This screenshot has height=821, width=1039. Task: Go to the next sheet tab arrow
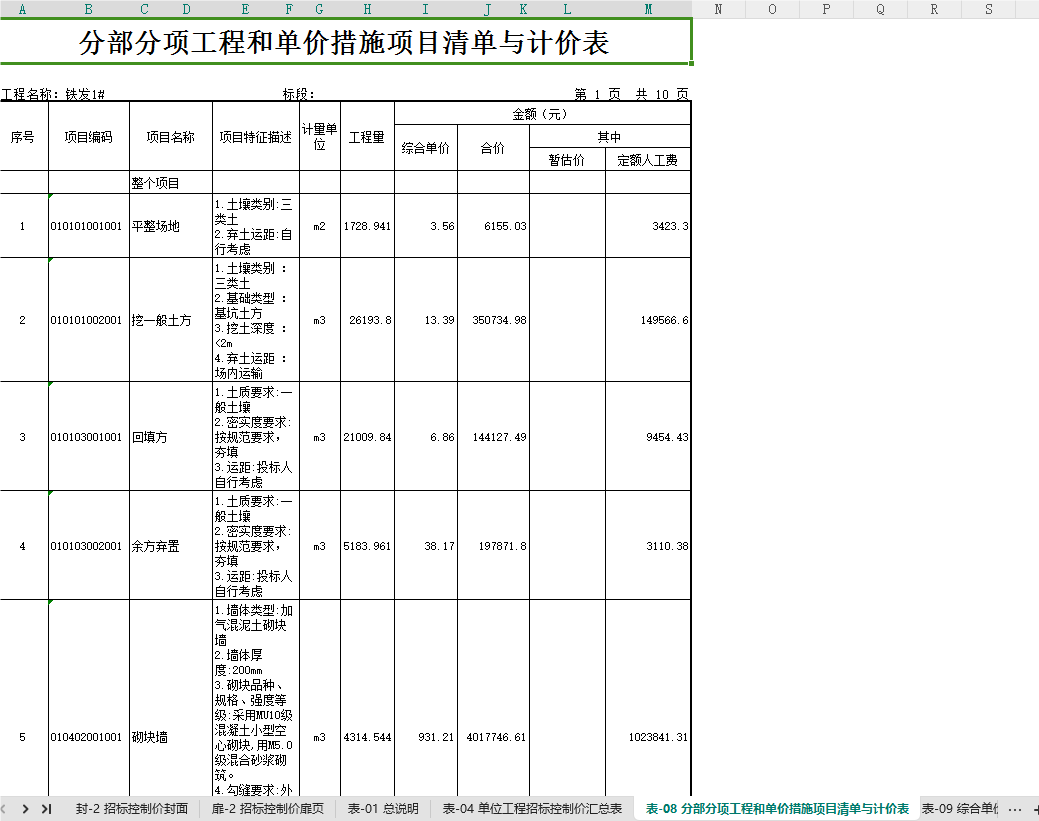click(25, 808)
